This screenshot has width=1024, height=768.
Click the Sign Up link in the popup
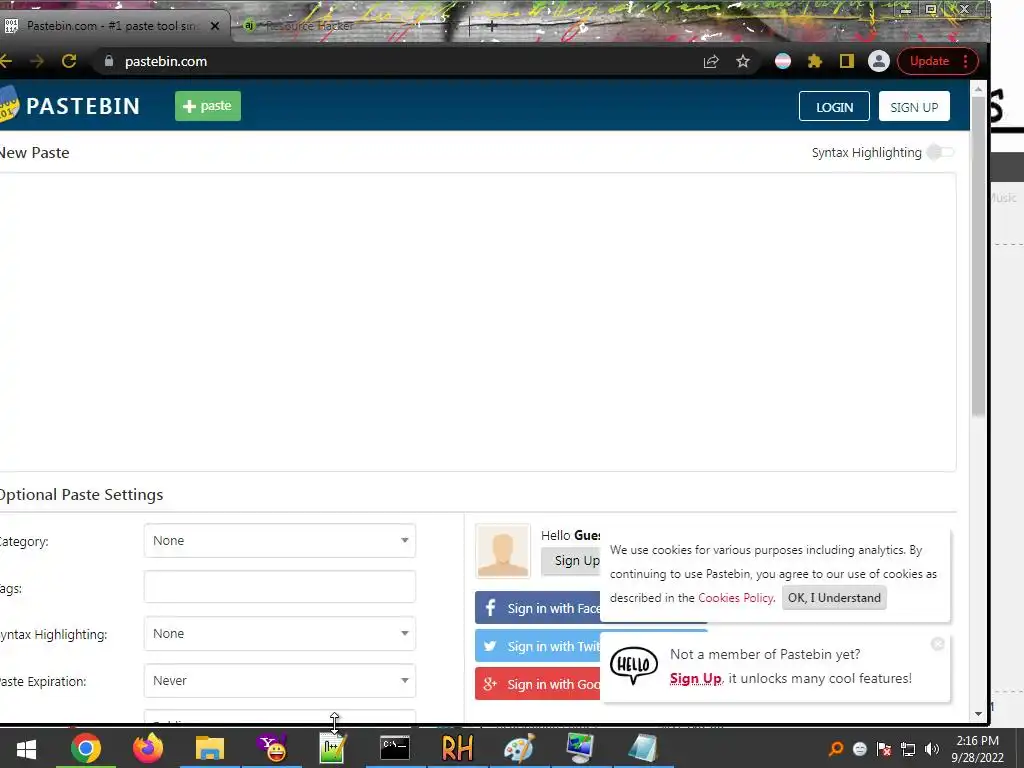click(x=696, y=679)
